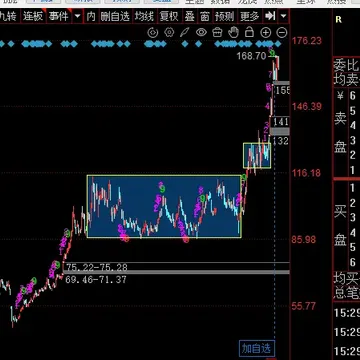360x360 pixels.
Task: Select sell level 1 row
Action: click(x=352, y=170)
